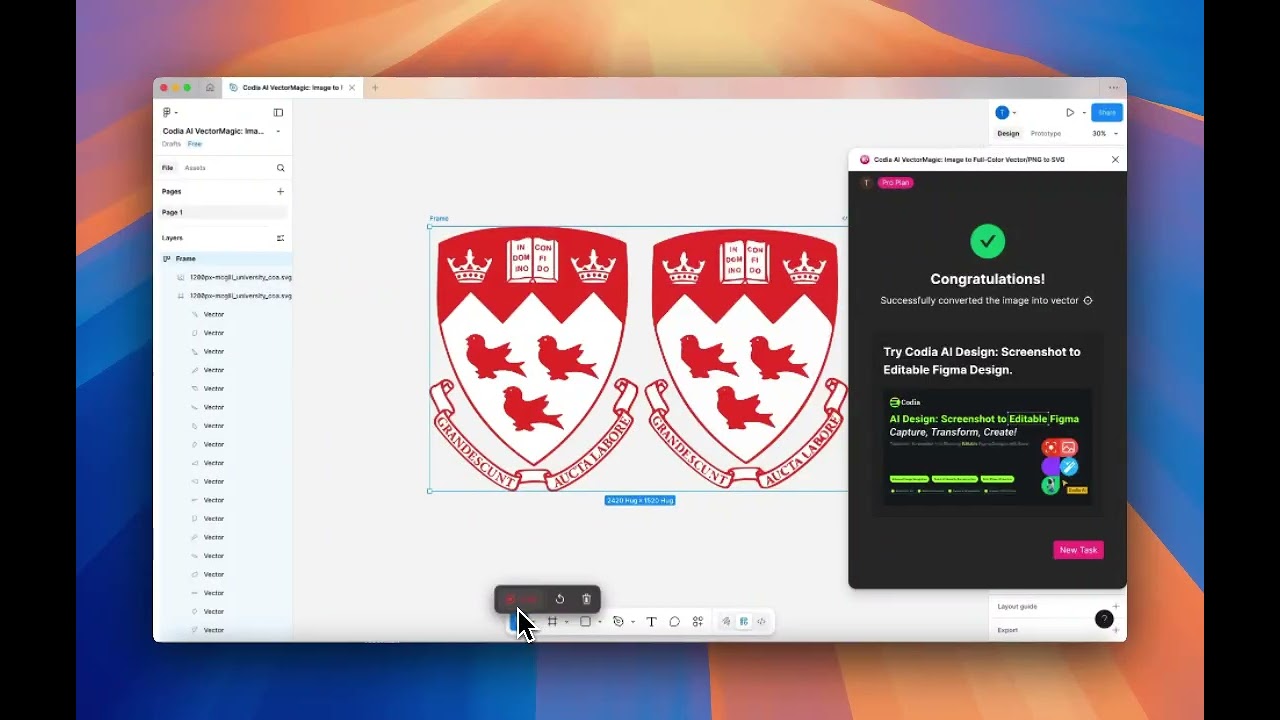1280x720 pixels.
Task: Click the plugin user avatar beside Pro Plan
Action: (x=866, y=183)
